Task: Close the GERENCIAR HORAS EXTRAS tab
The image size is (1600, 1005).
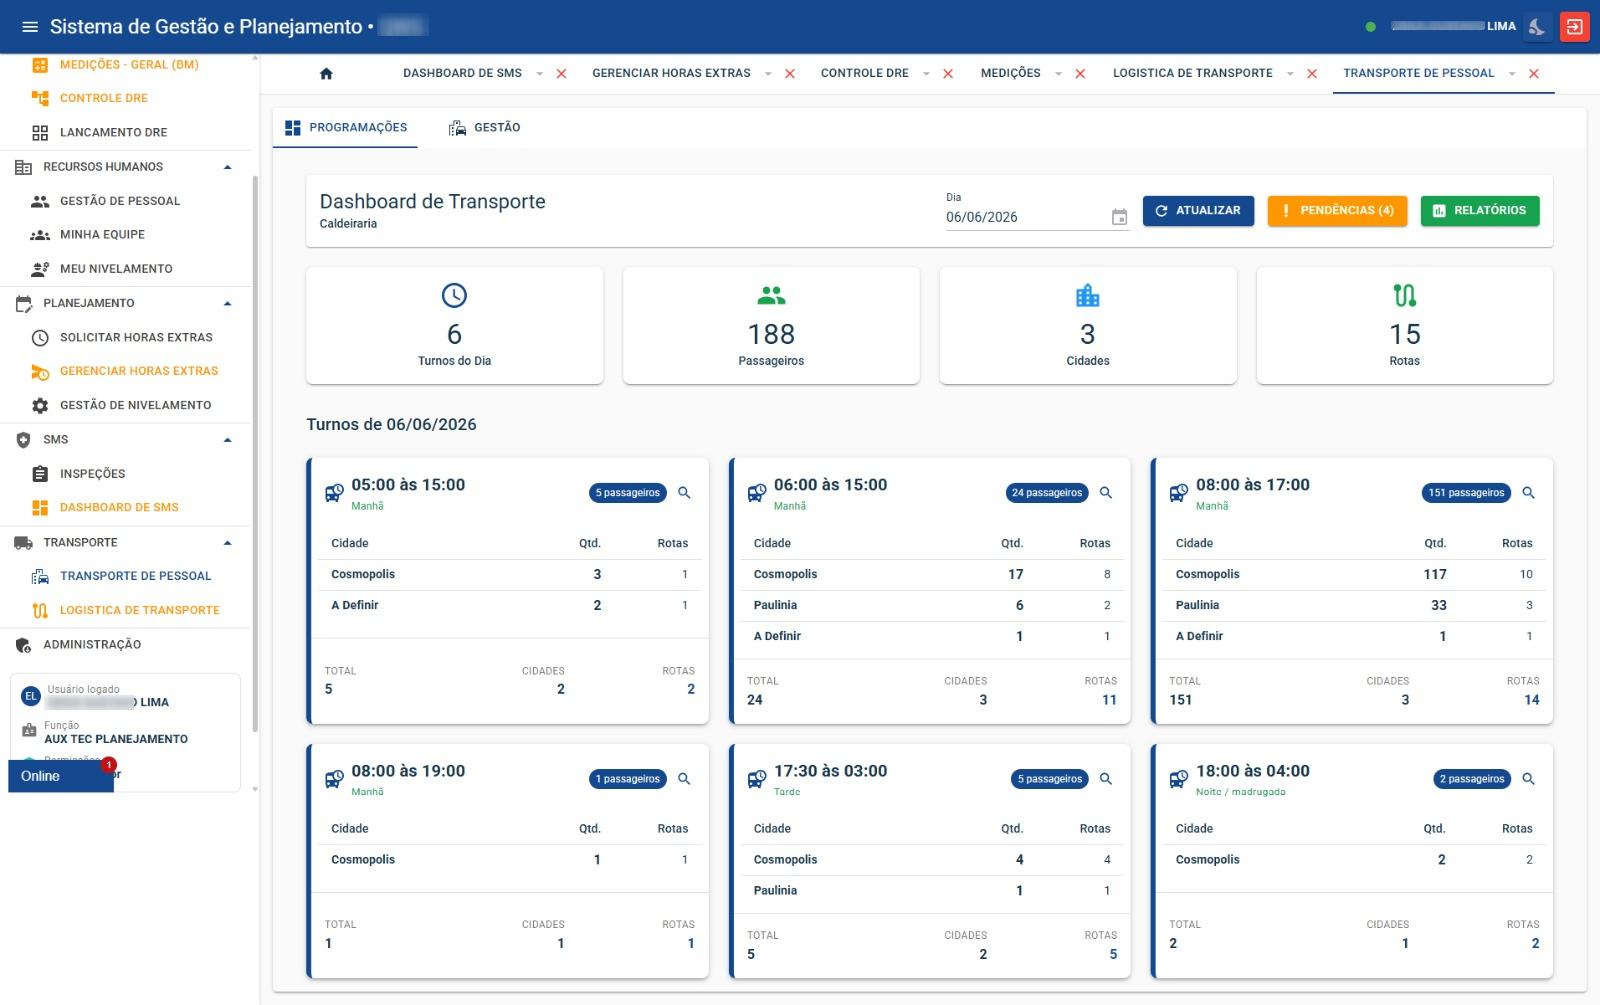Action: [x=790, y=74]
